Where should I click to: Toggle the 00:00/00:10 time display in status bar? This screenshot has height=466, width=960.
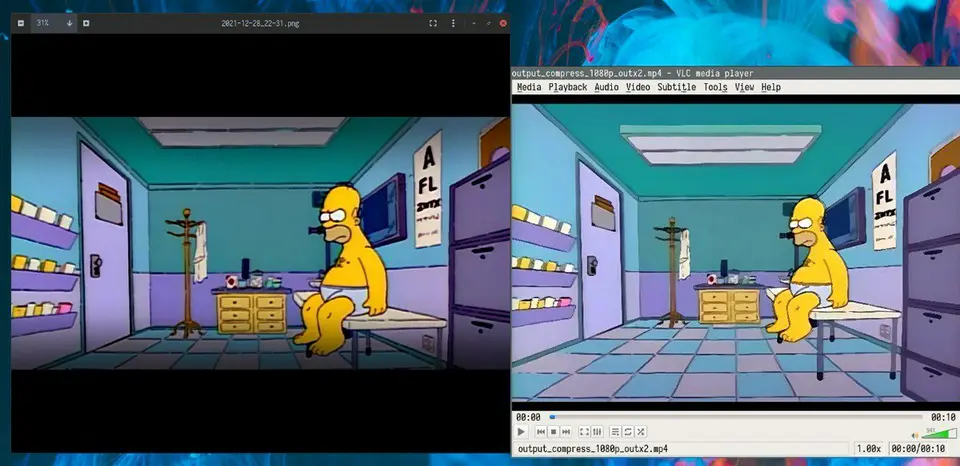pos(920,449)
